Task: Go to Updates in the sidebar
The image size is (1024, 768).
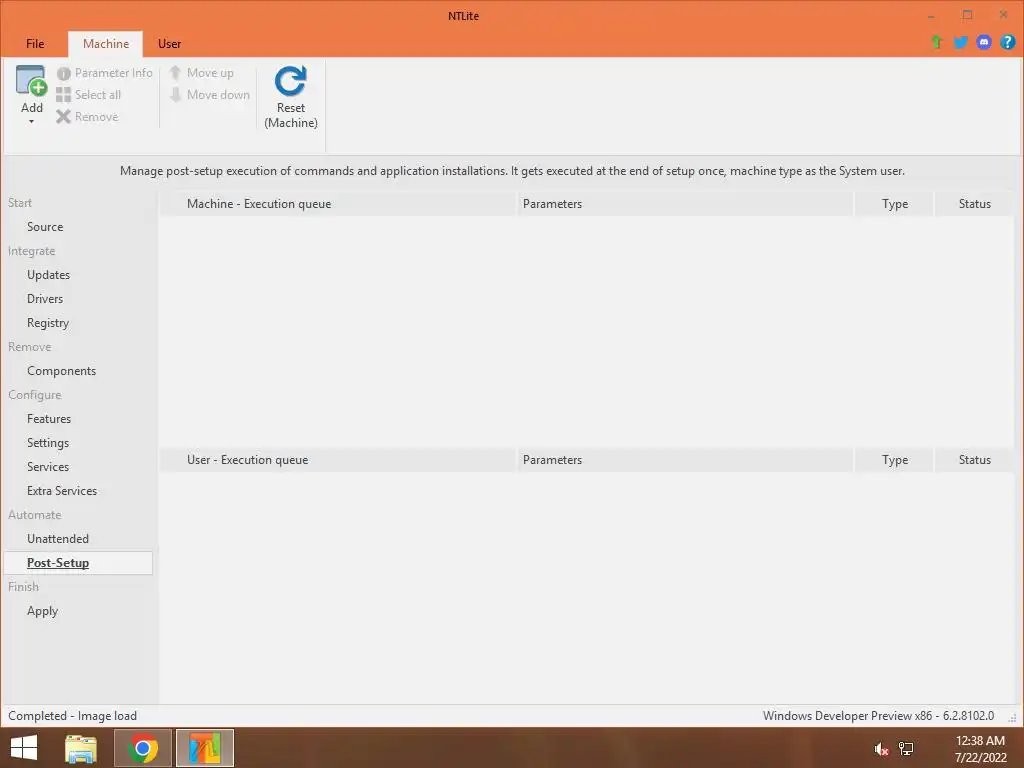Action: coord(48,275)
